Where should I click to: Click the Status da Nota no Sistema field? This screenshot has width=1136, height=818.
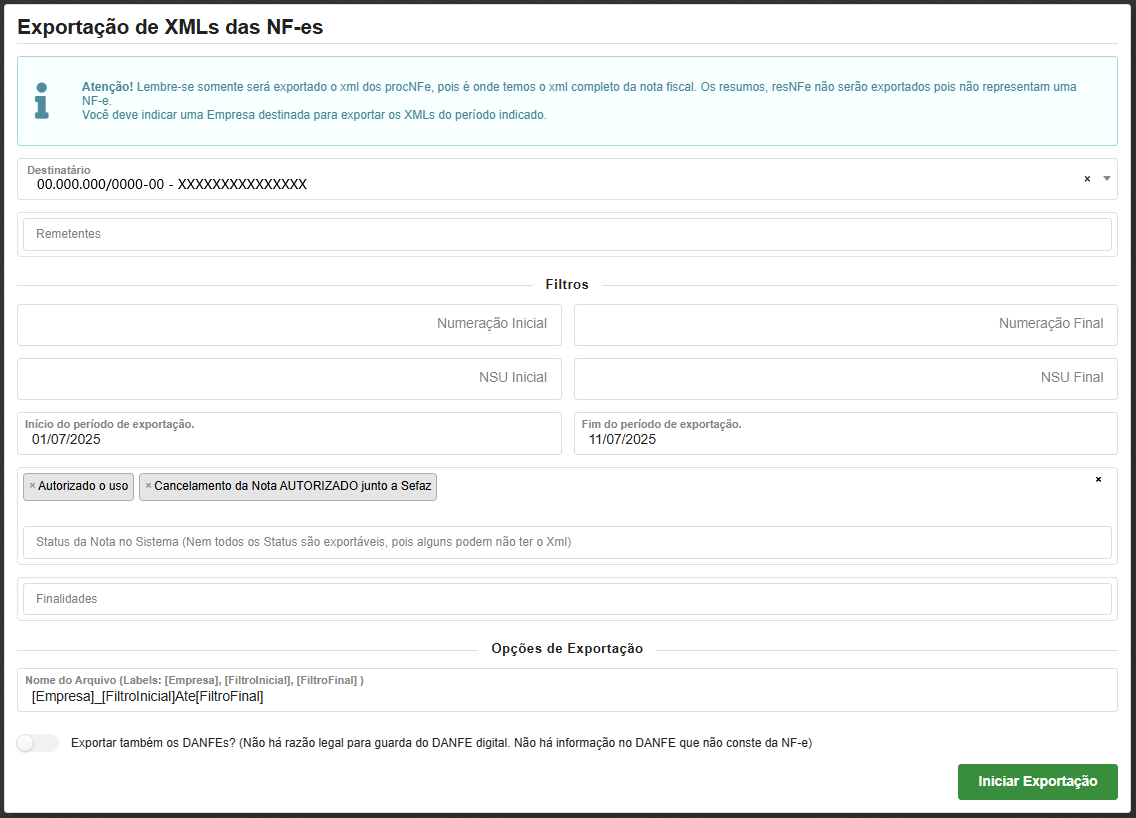tap(567, 542)
